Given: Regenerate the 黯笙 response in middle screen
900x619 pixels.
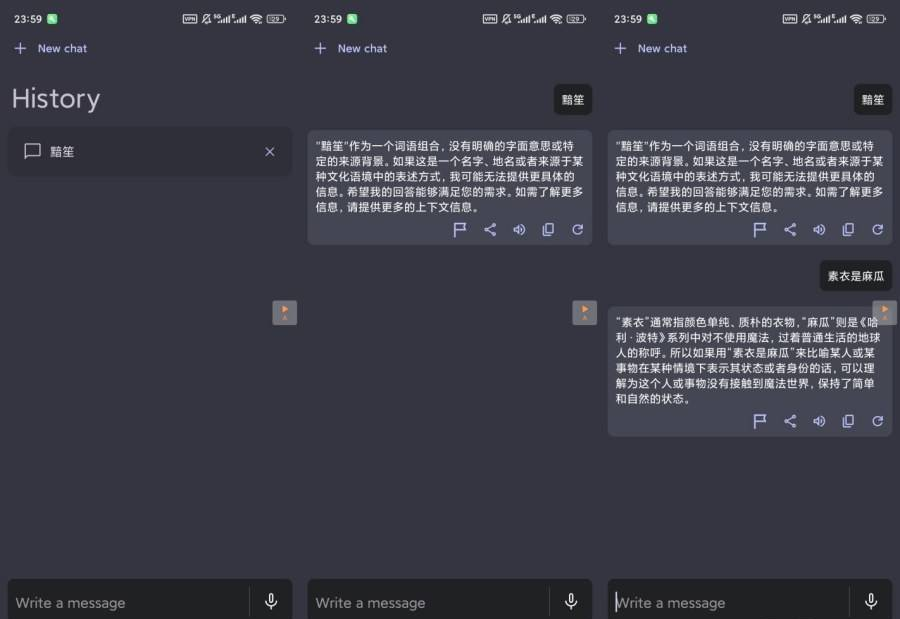Looking at the screenshot, I should click(577, 230).
